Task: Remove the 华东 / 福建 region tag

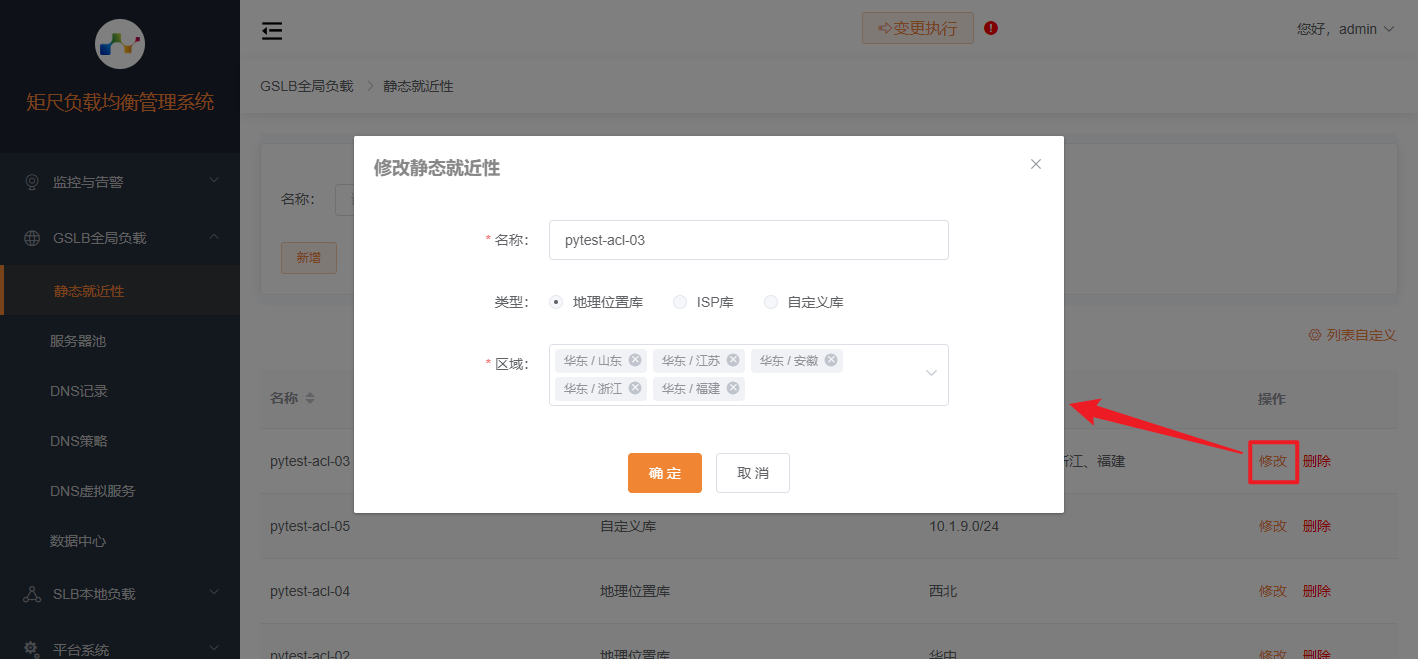Action: 734,388
